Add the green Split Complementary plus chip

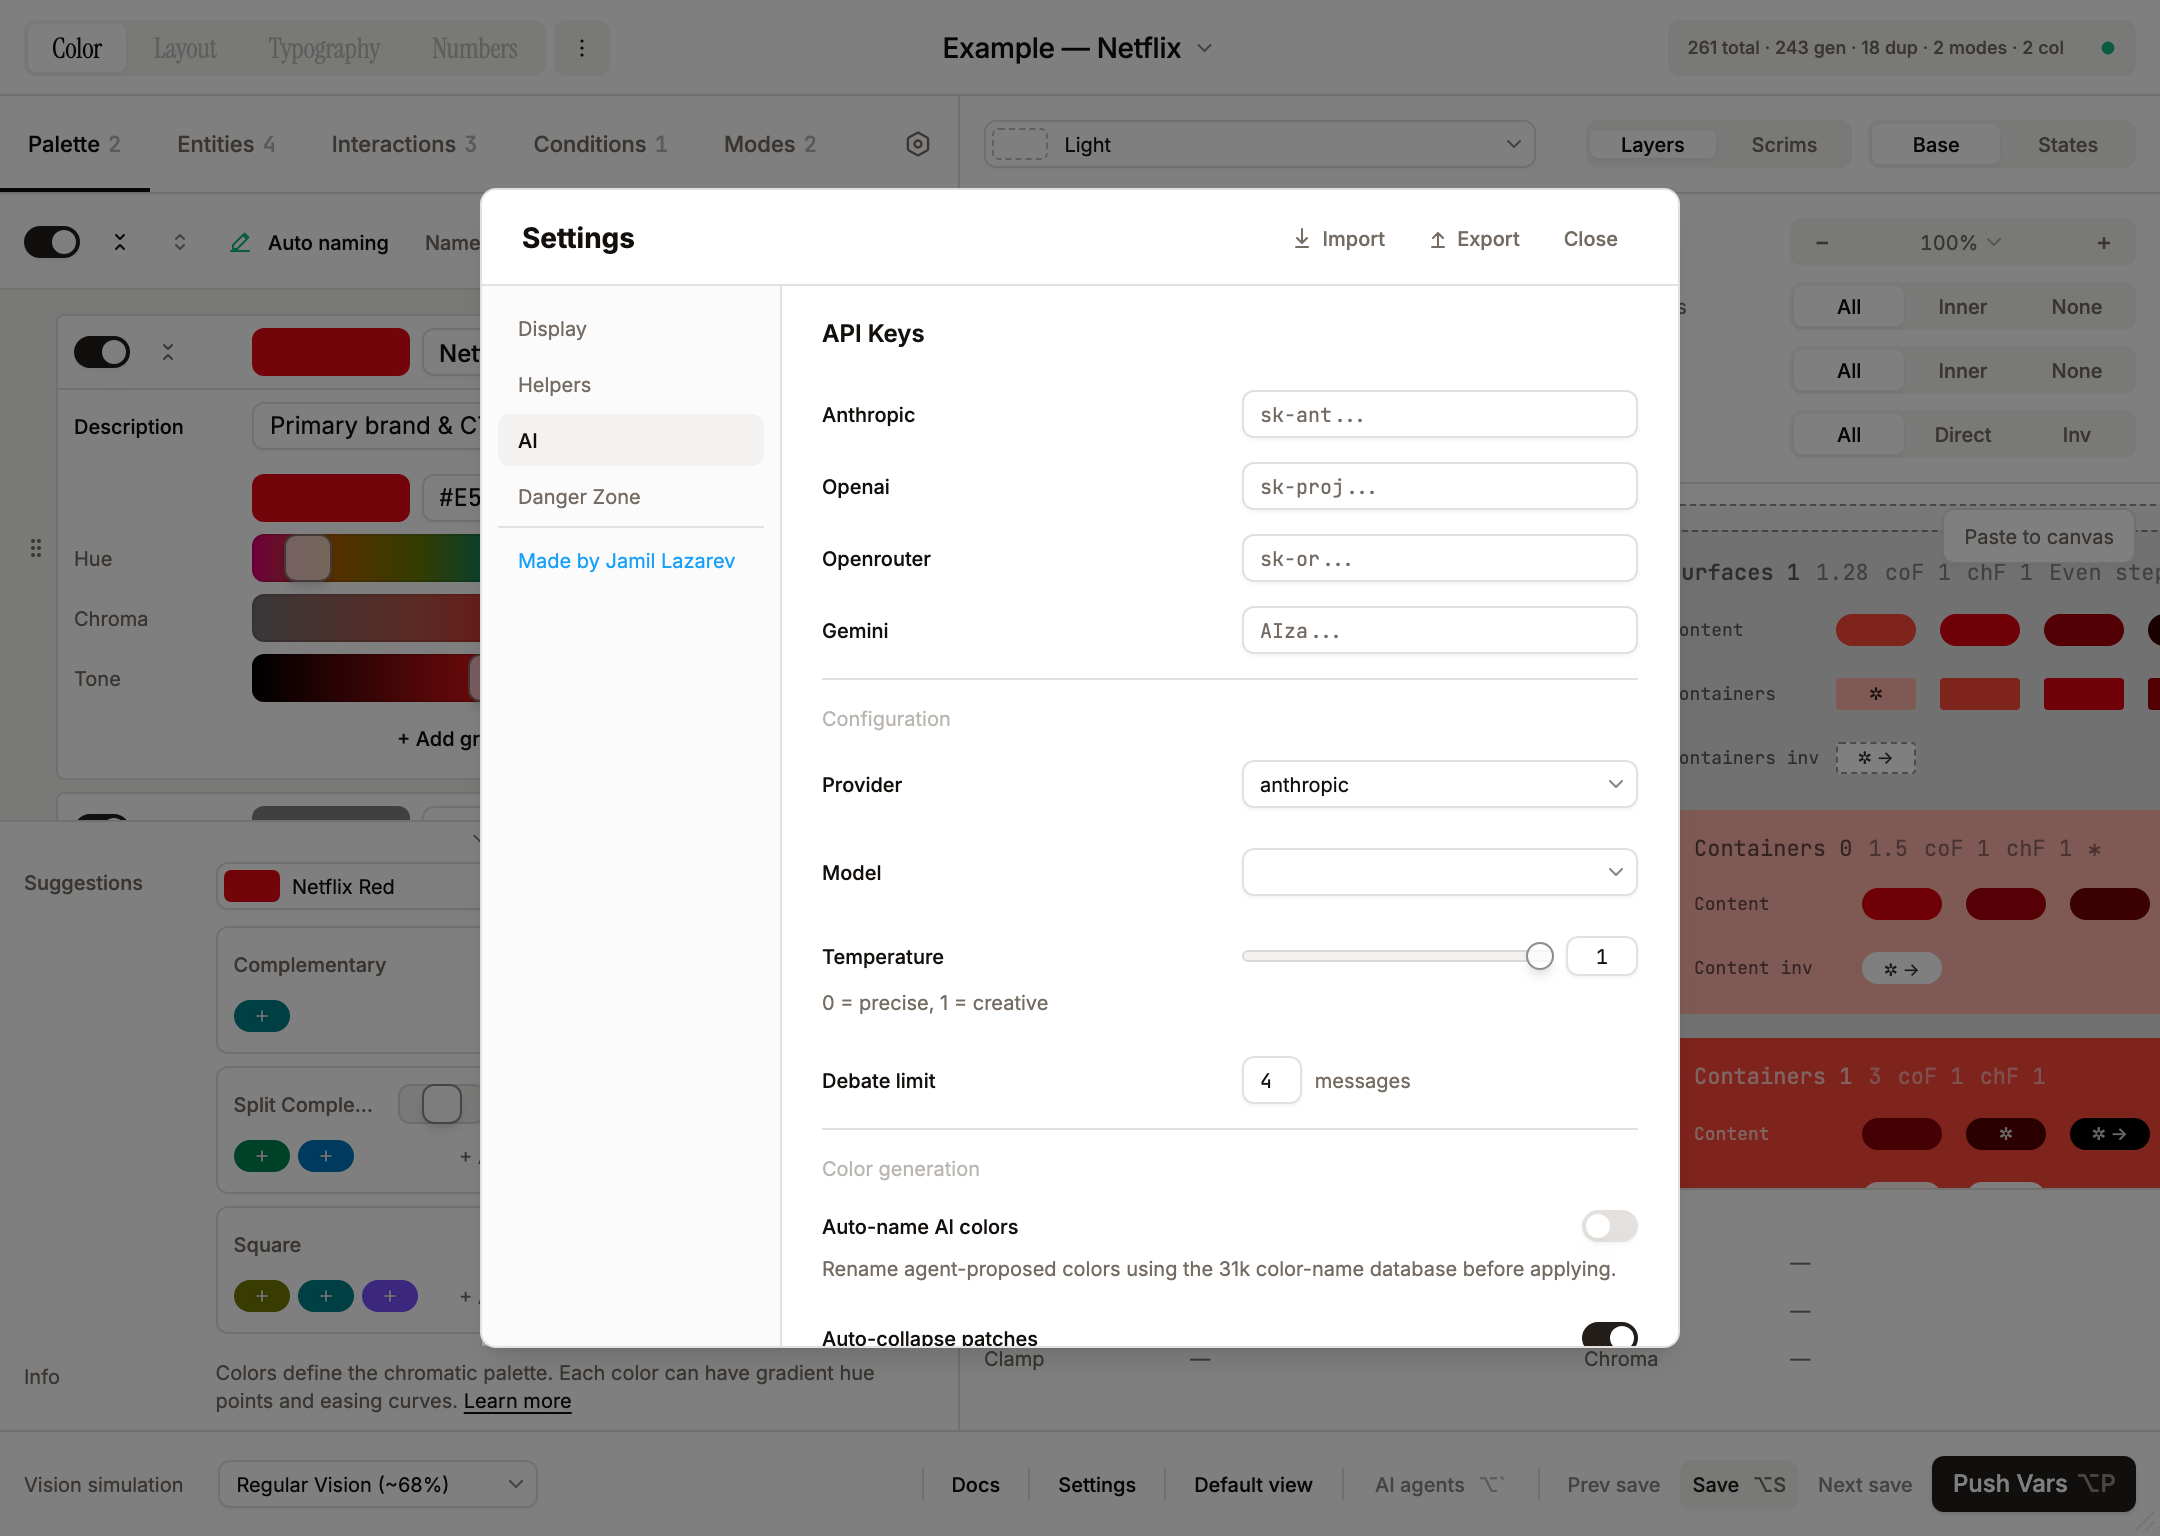[262, 1156]
